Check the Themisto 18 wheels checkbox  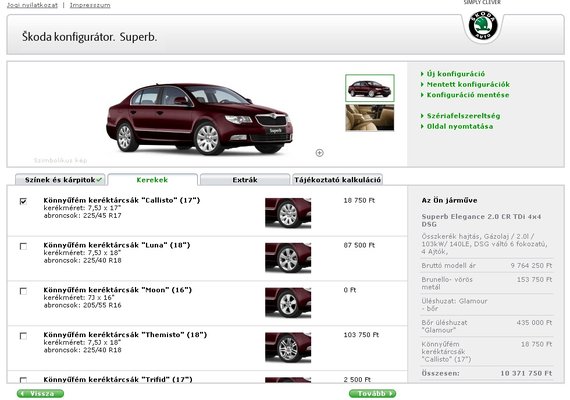pos(23,336)
